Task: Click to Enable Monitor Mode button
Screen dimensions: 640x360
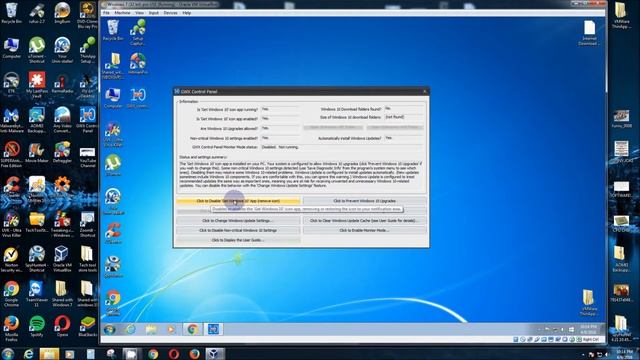Action: [364, 230]
